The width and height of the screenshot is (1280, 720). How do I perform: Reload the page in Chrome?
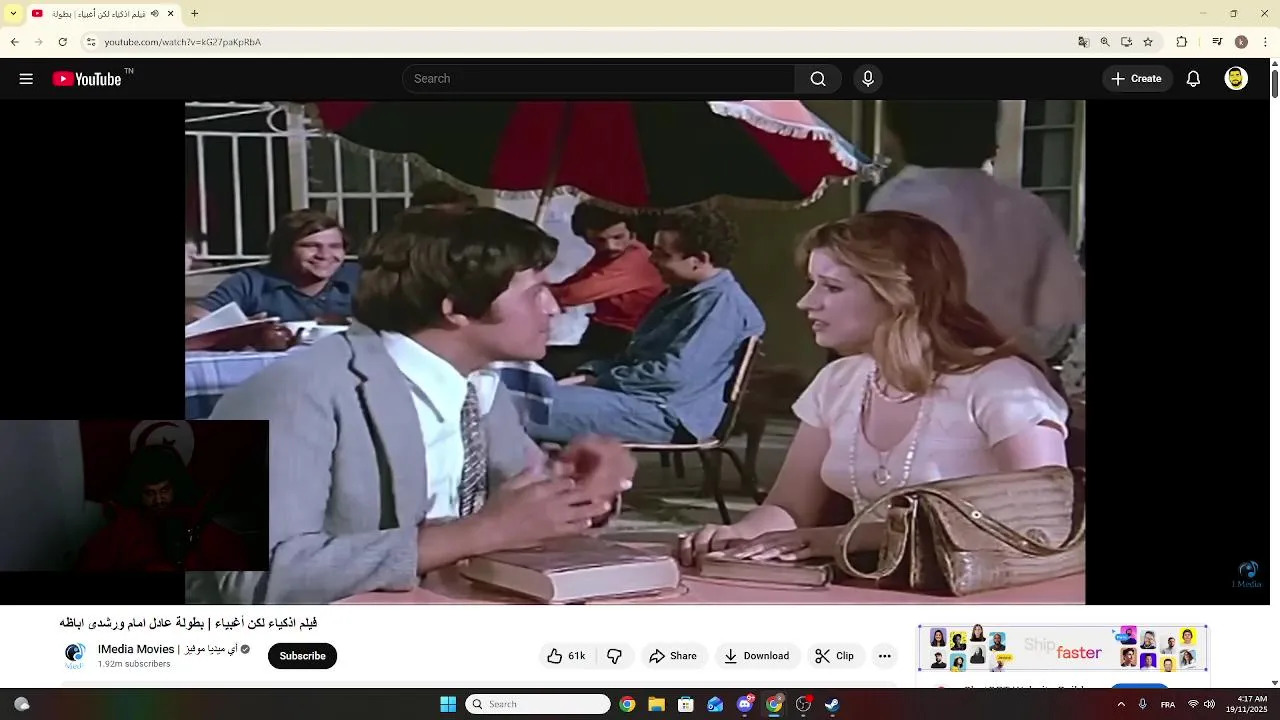pyautogui.click(x=62, y=42)
